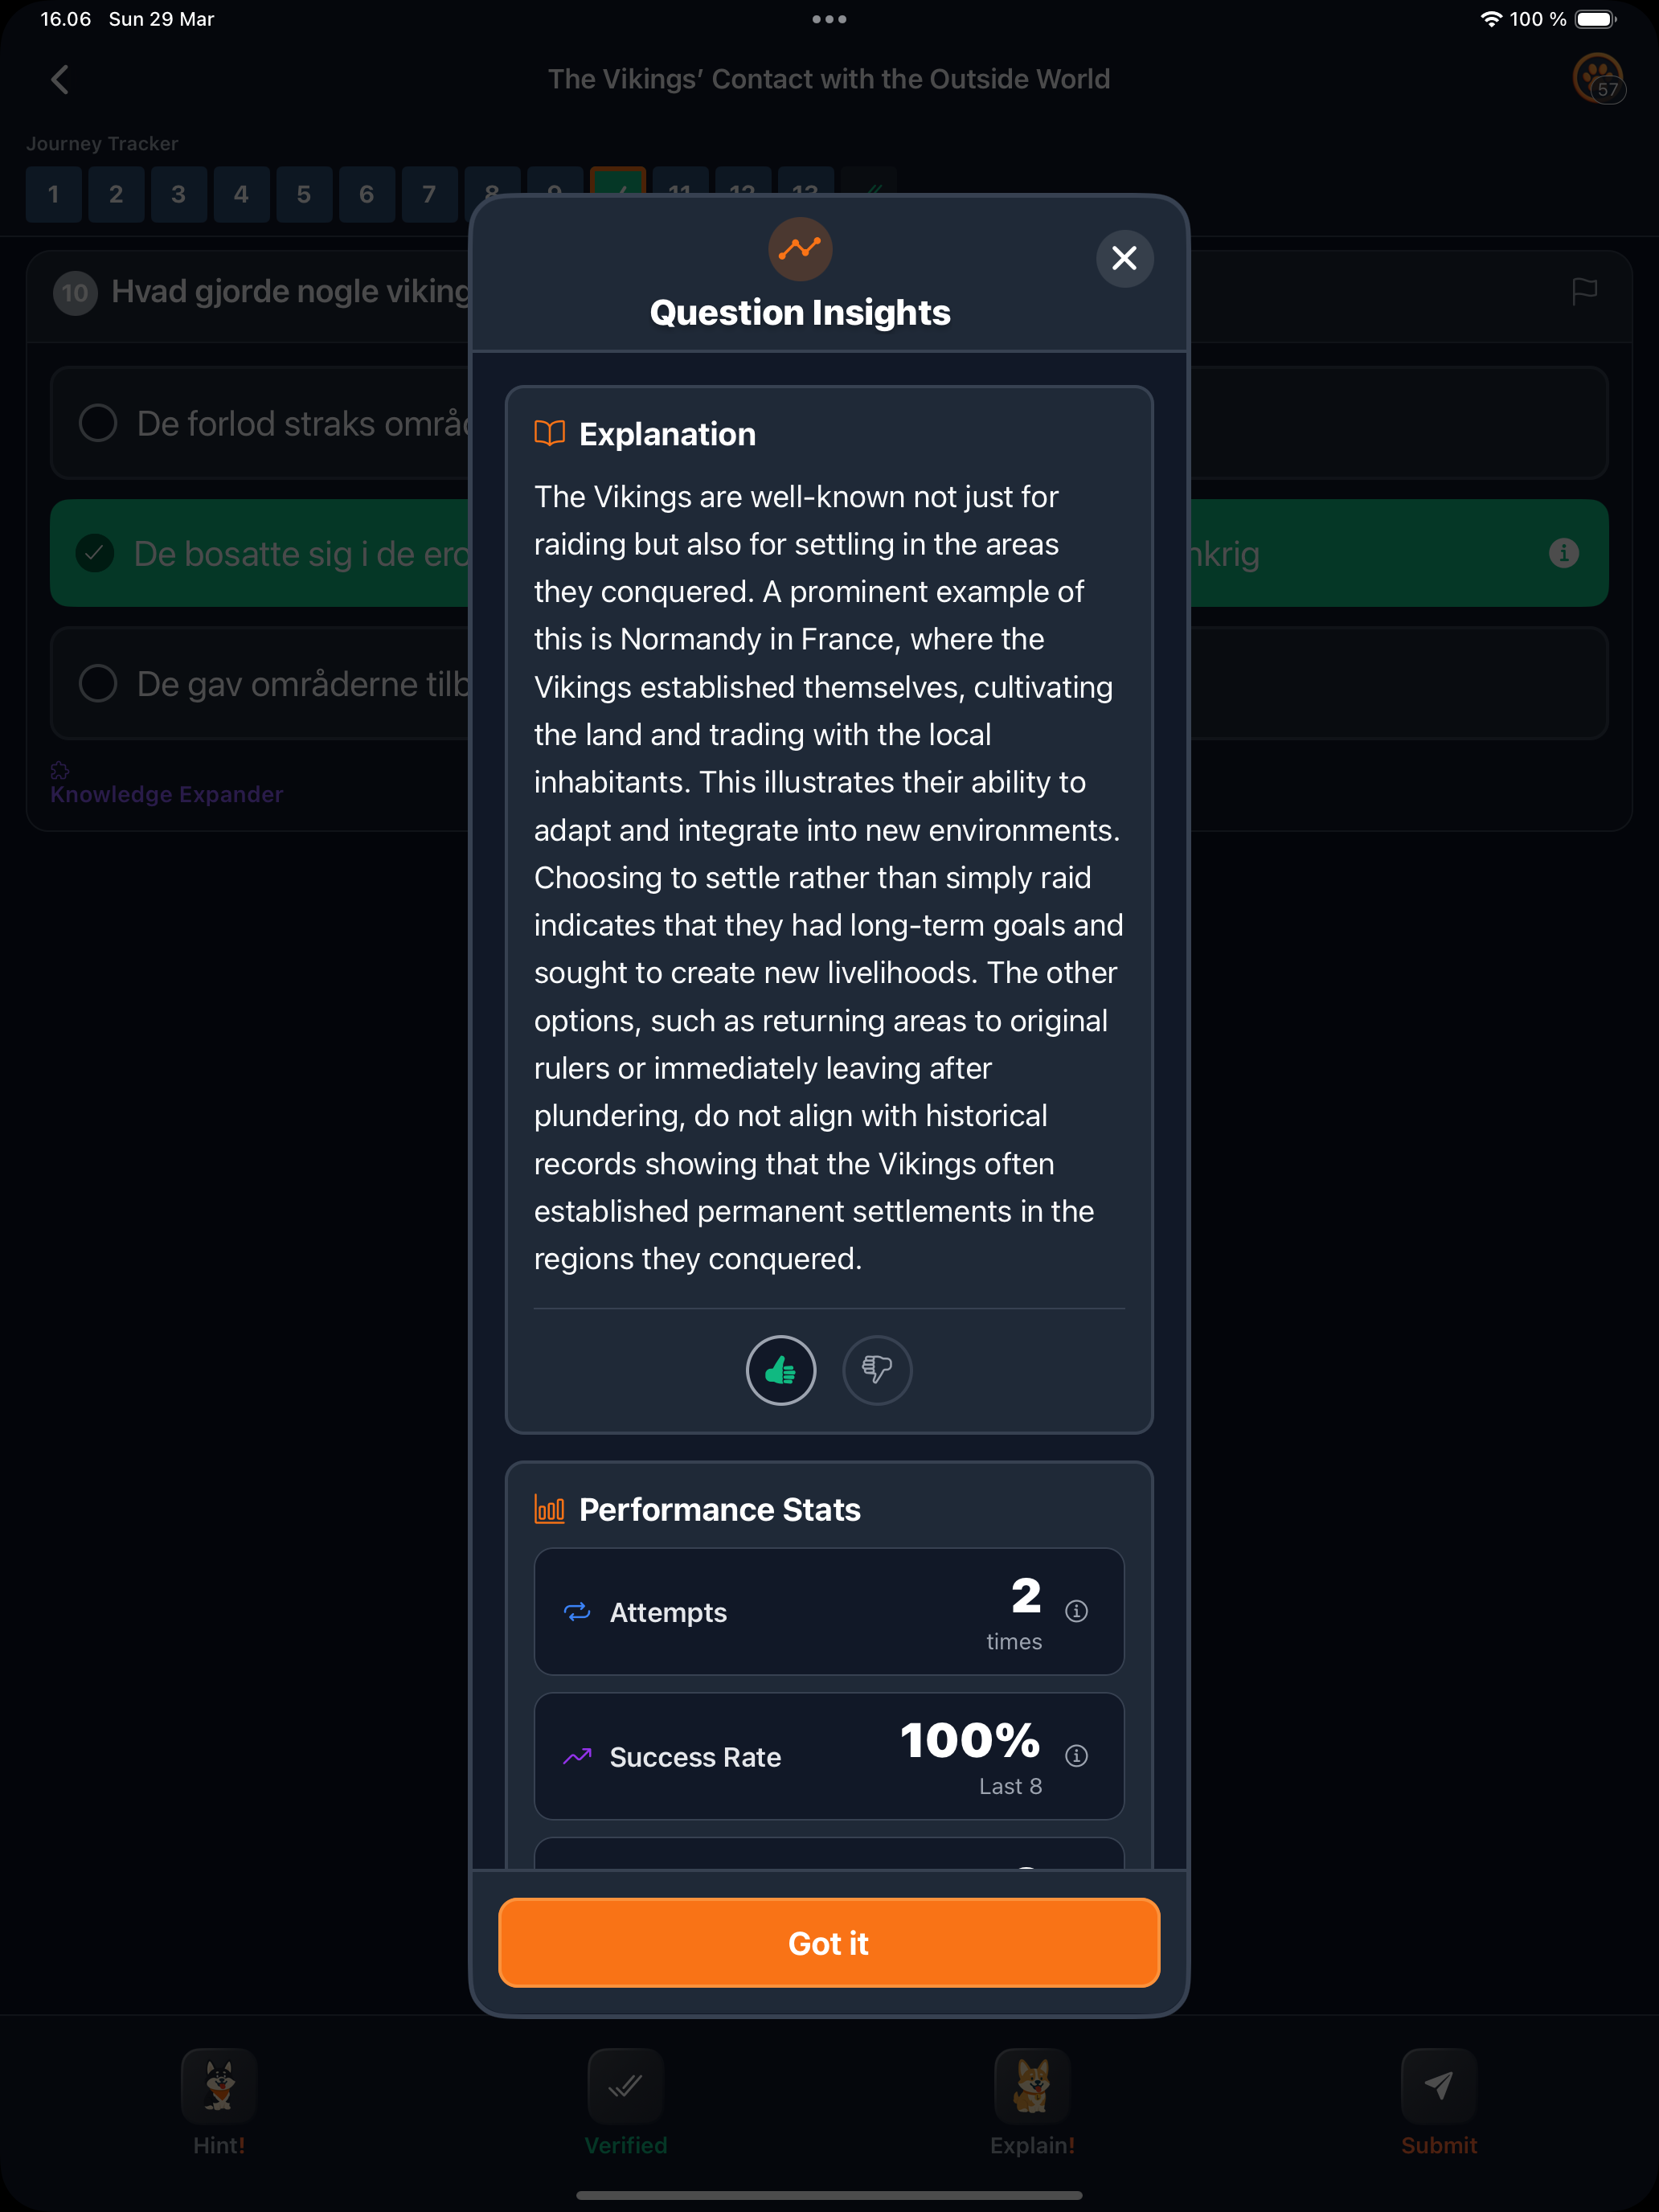
Task: Tap the Got it button
Action: [829, 1942]
